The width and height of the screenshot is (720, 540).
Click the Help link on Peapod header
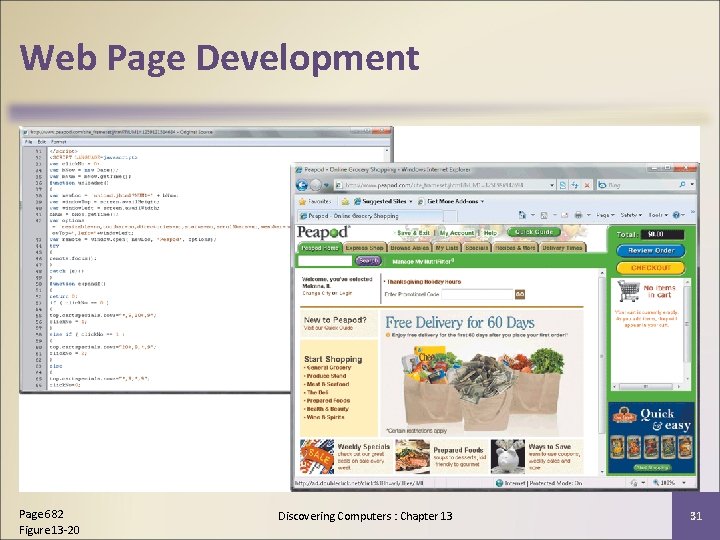point(490,233)
